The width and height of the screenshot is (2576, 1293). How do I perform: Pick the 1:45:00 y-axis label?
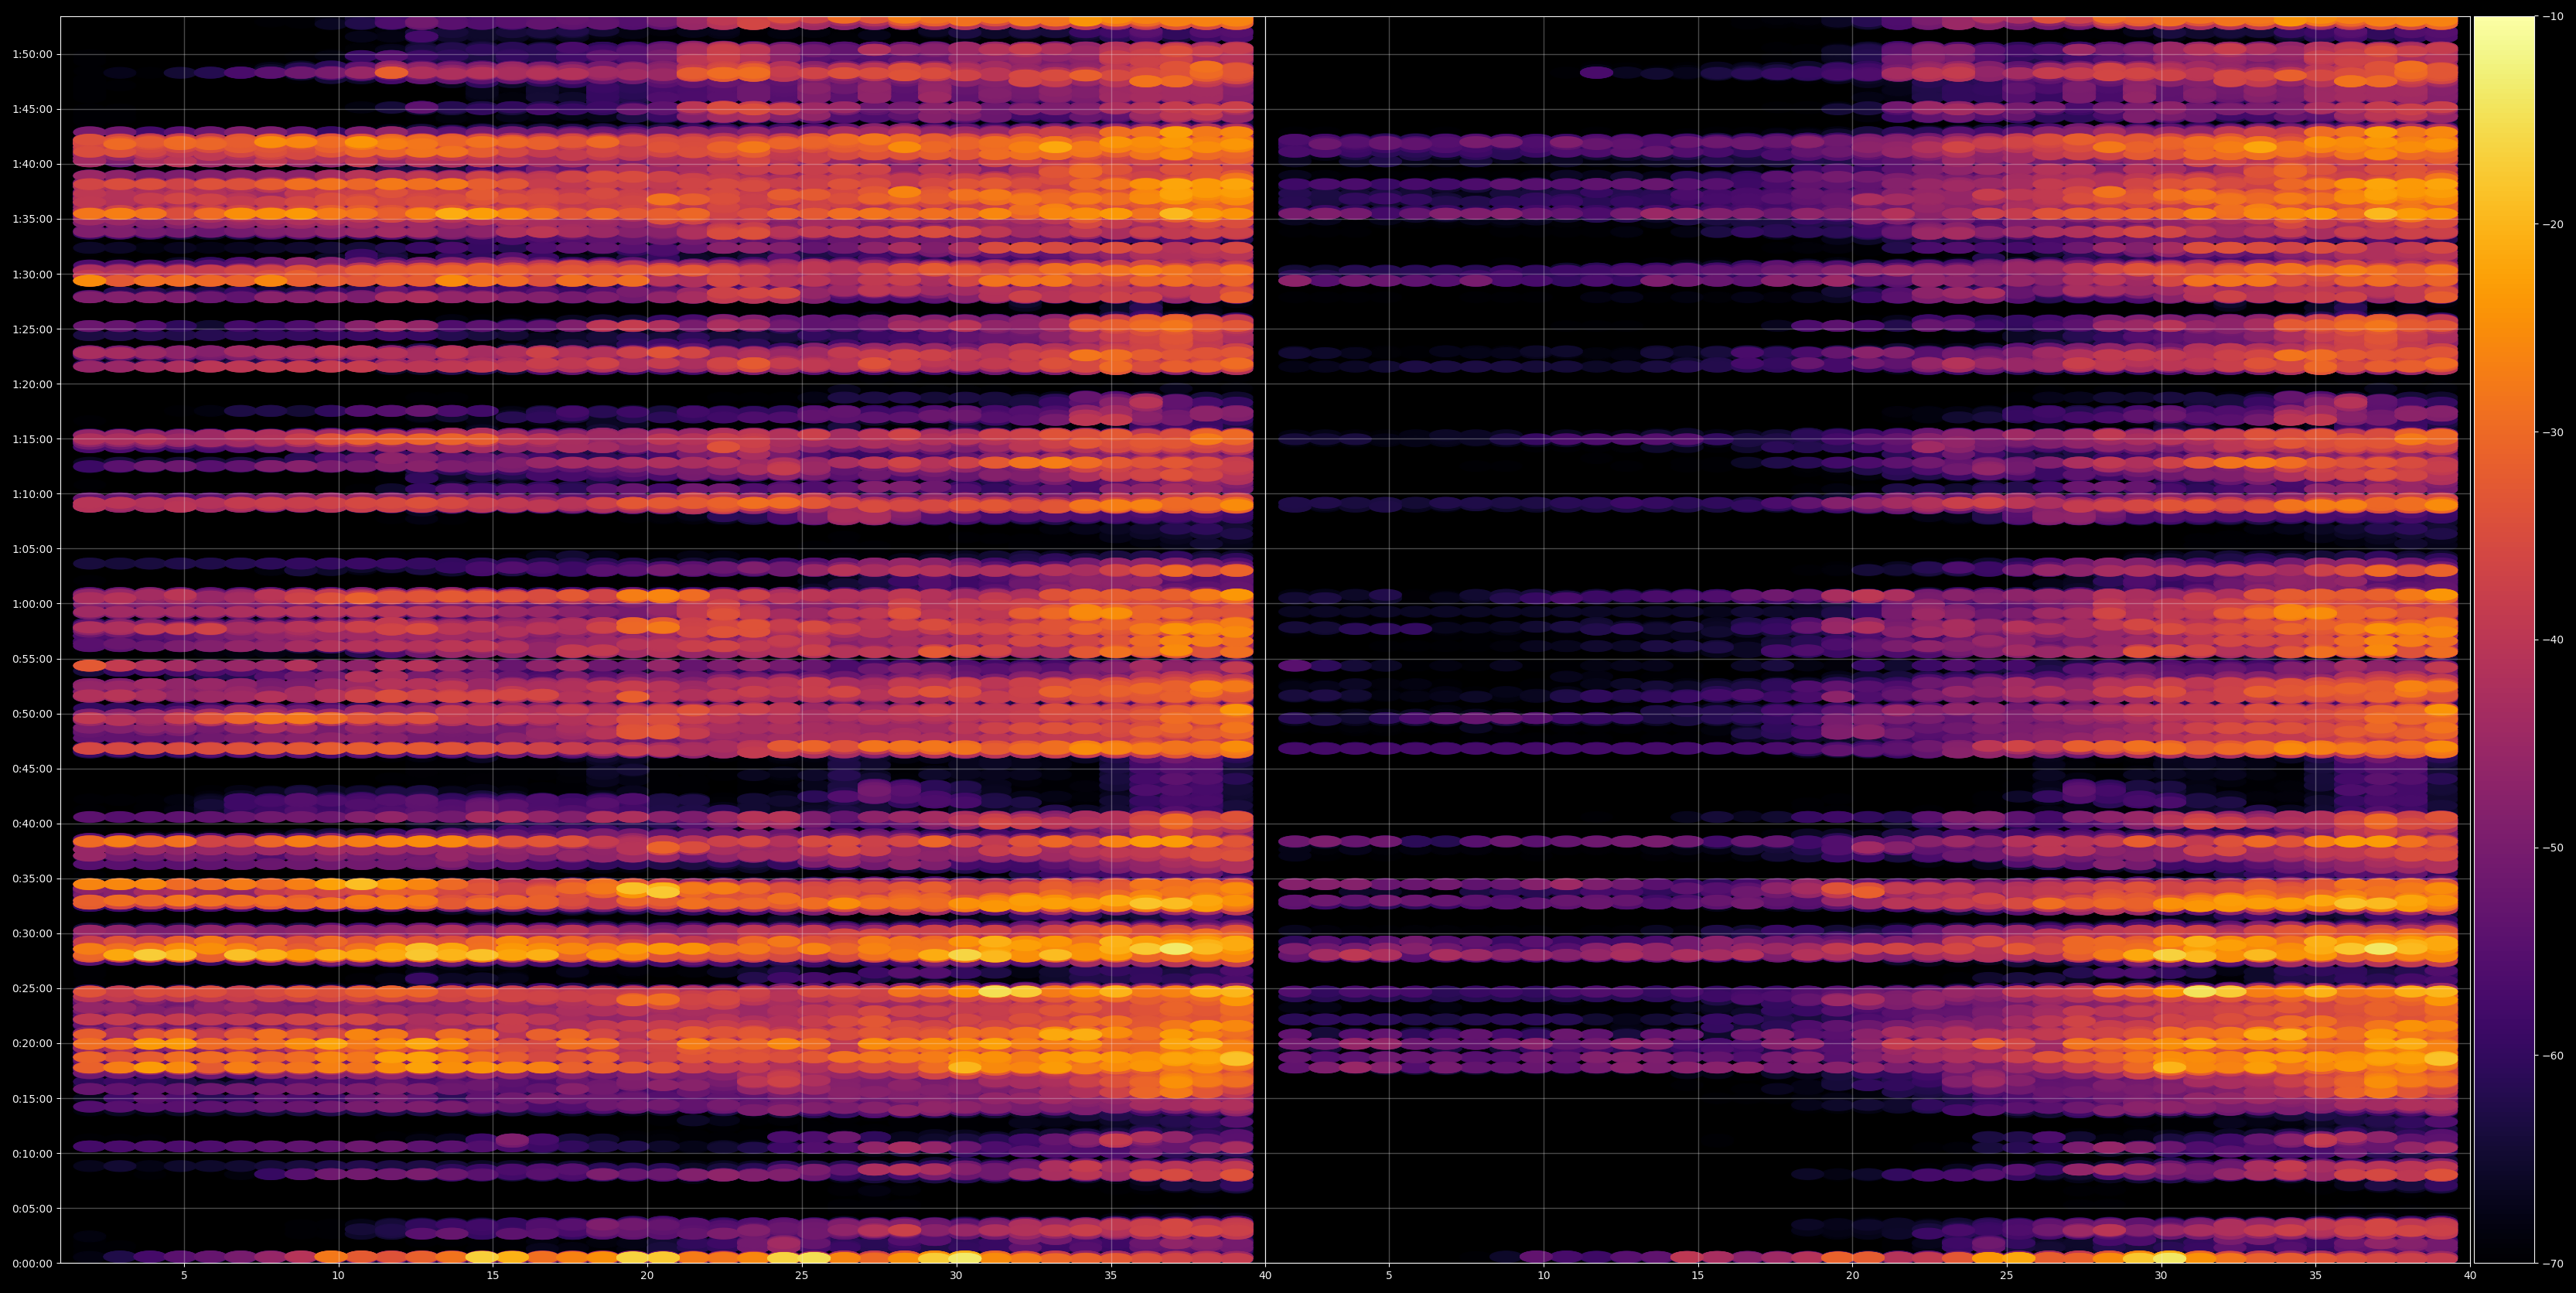(x=32, y=108)
